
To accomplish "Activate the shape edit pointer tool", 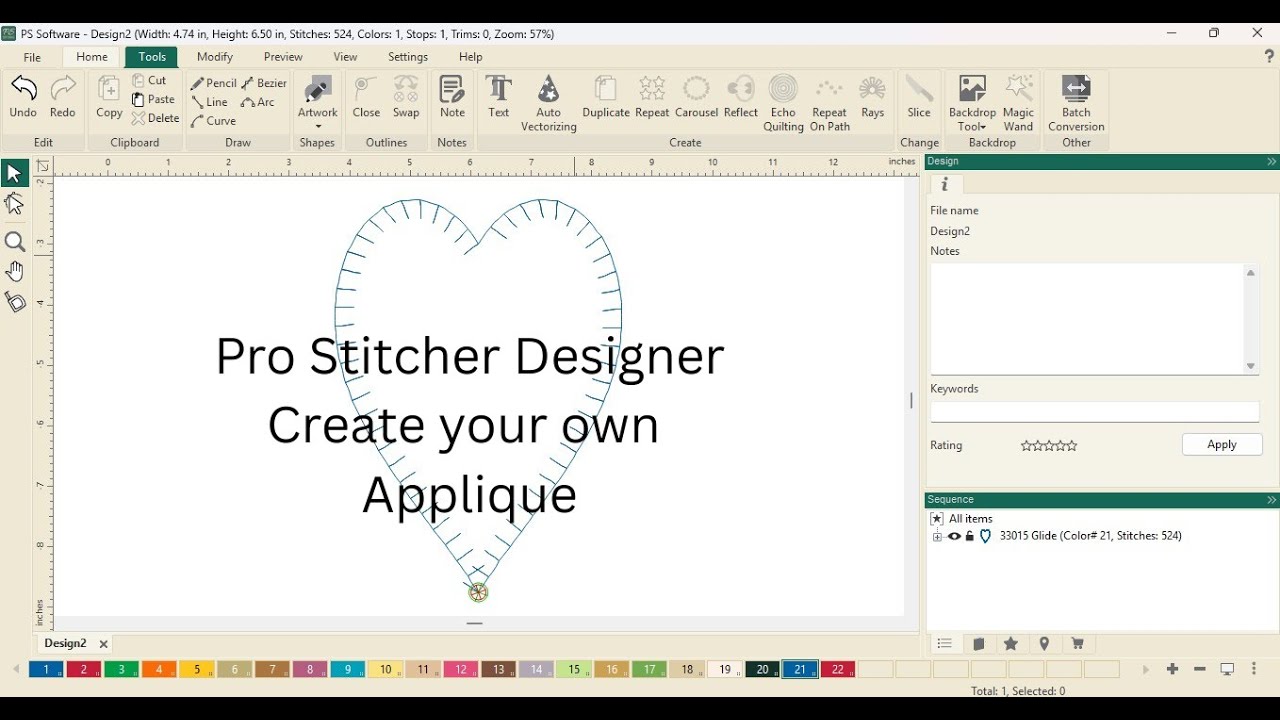I will pyautogui.click(x=14, y=205).
